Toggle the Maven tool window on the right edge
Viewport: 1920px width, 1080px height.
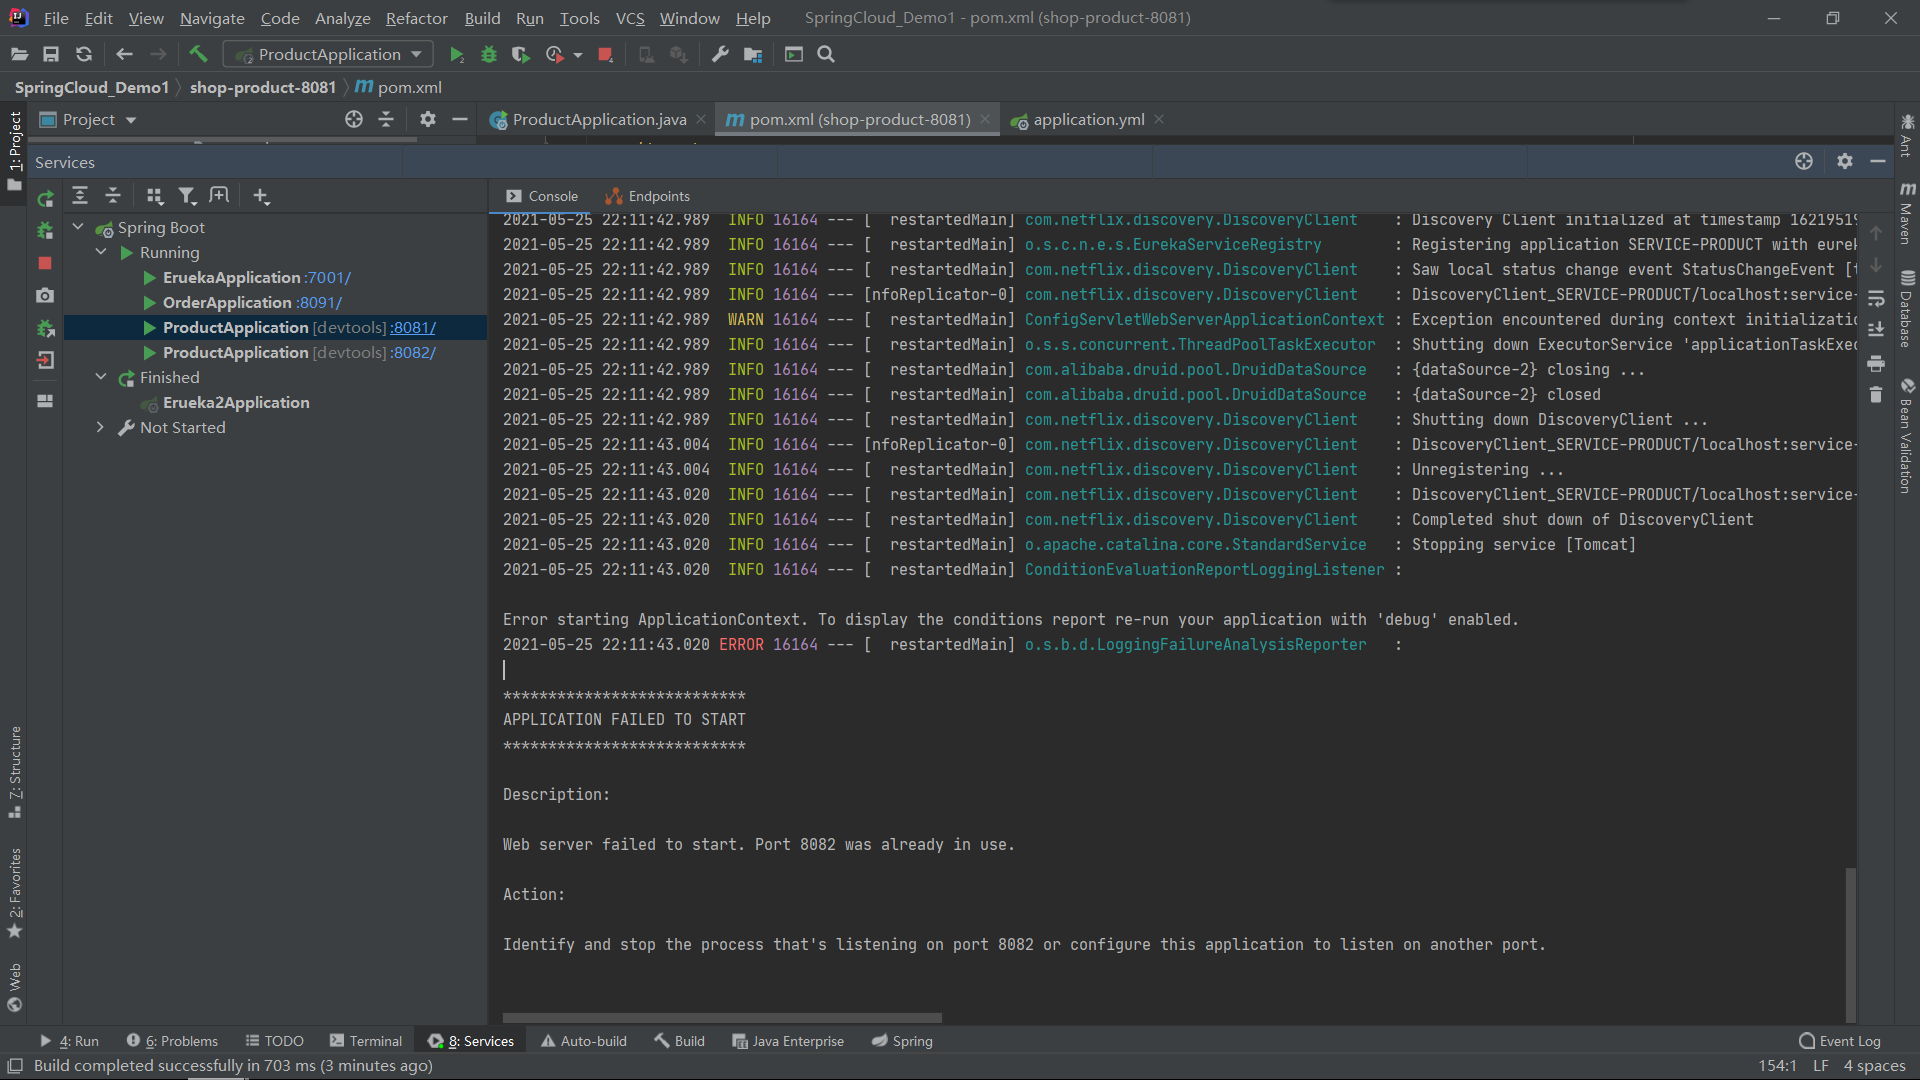click(1907, 215)
